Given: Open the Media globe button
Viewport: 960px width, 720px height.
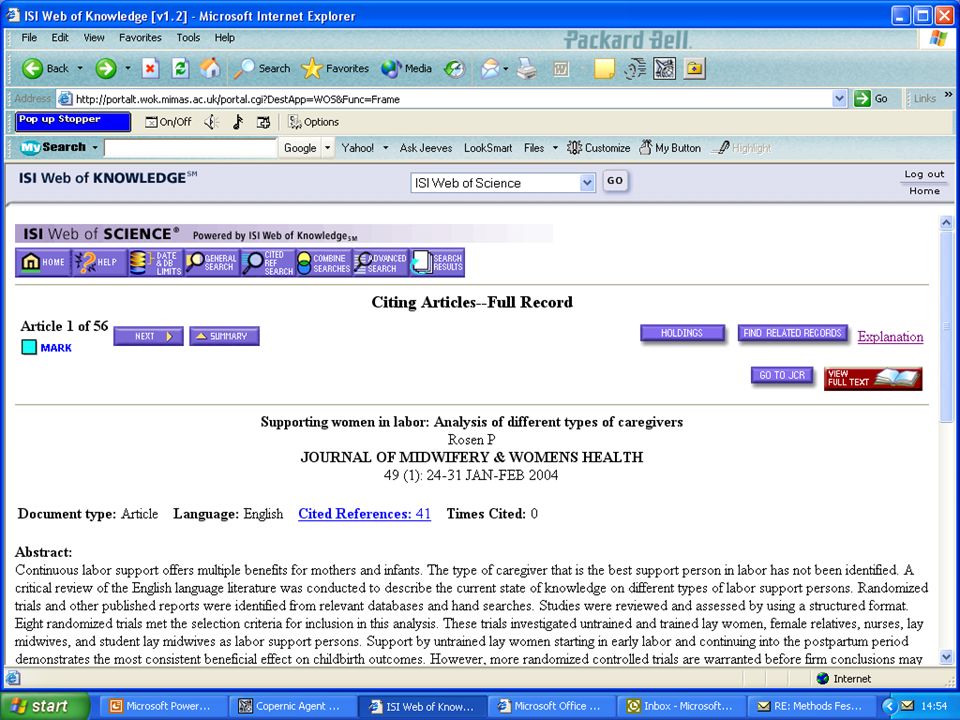Looking at the screenshot, I should (406, 69).
